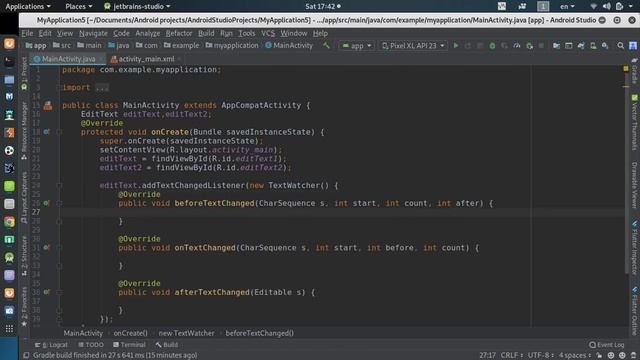The height and width of the screenshot is (360, 640).
Task: Switch to the activity_main.xml tab
Action: (147, 59)
